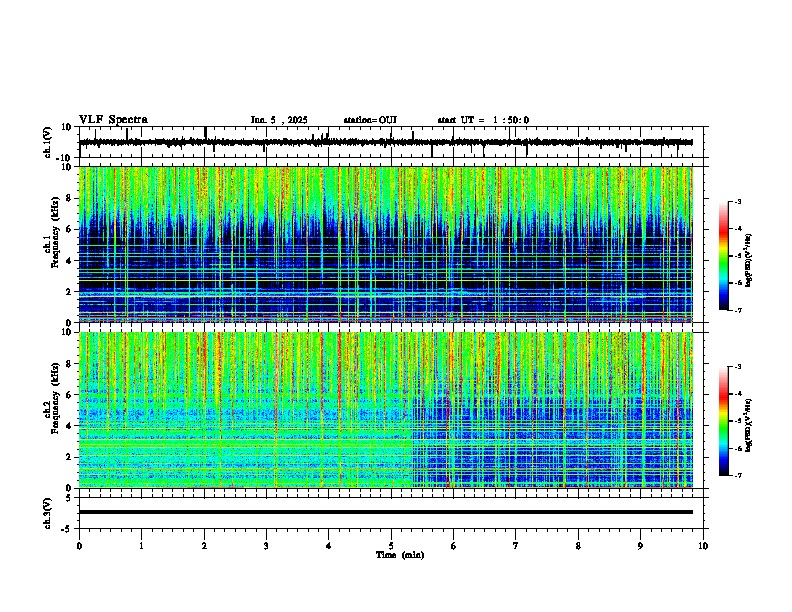Click time axis tick label 7

coord(516,546)
